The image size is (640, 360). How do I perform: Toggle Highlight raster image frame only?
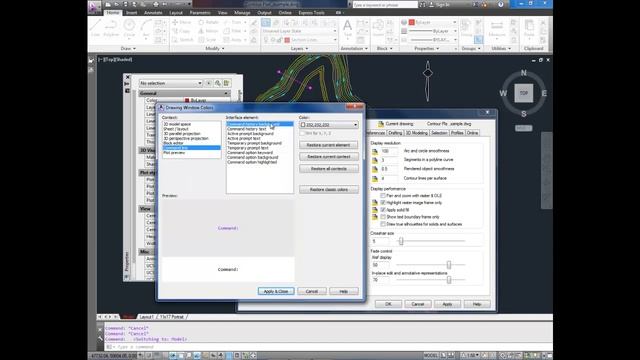point(383,202)
